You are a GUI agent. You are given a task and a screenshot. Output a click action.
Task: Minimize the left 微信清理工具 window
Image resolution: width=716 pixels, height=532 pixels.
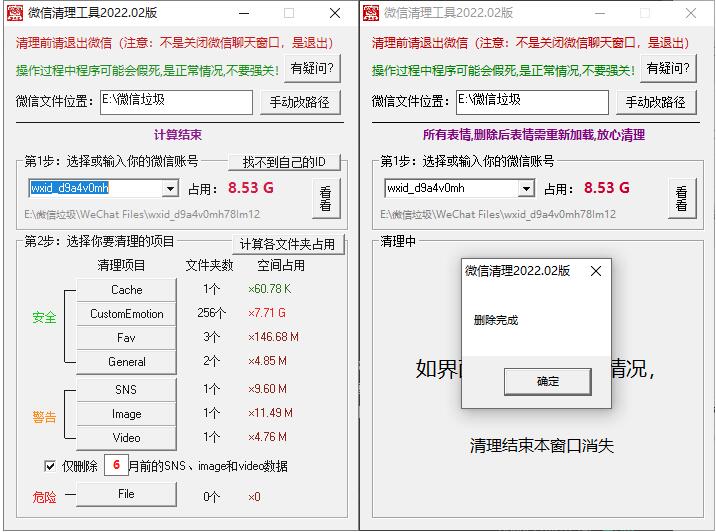click(244, 13)
